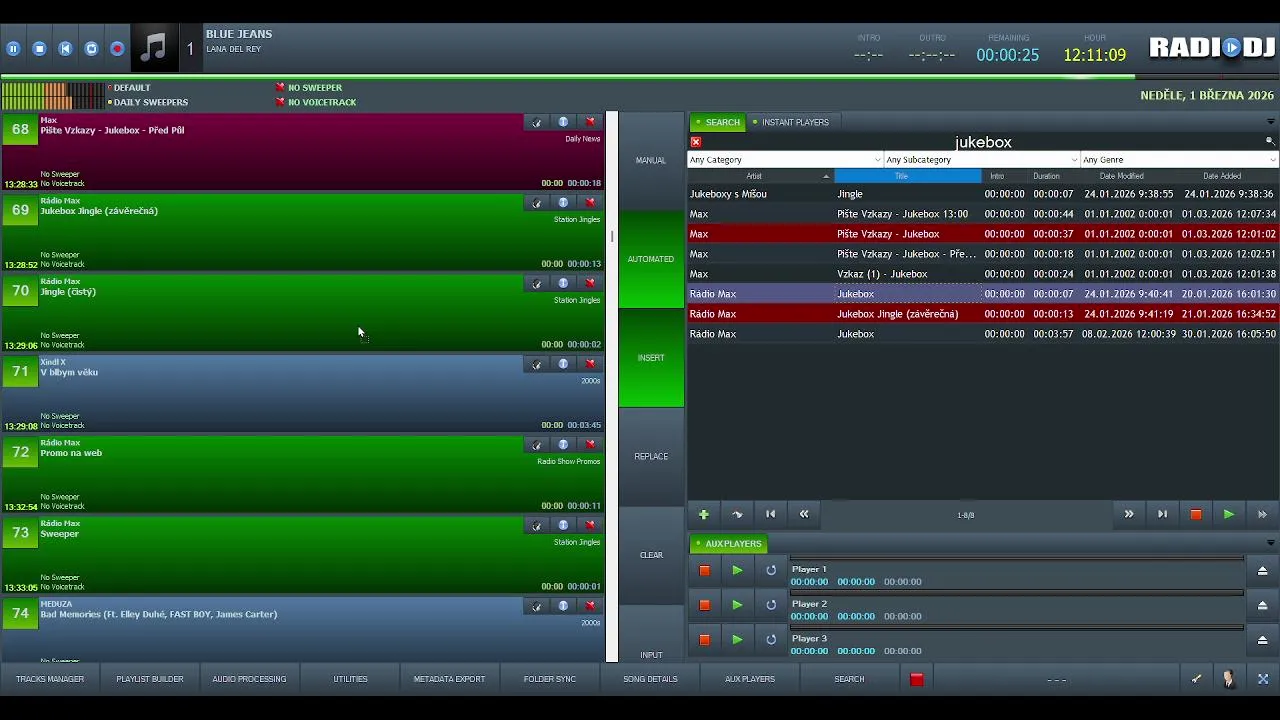Click CLEAR playlist button
The height and width of the screenshot is (720, 1280).
(651, 555)
